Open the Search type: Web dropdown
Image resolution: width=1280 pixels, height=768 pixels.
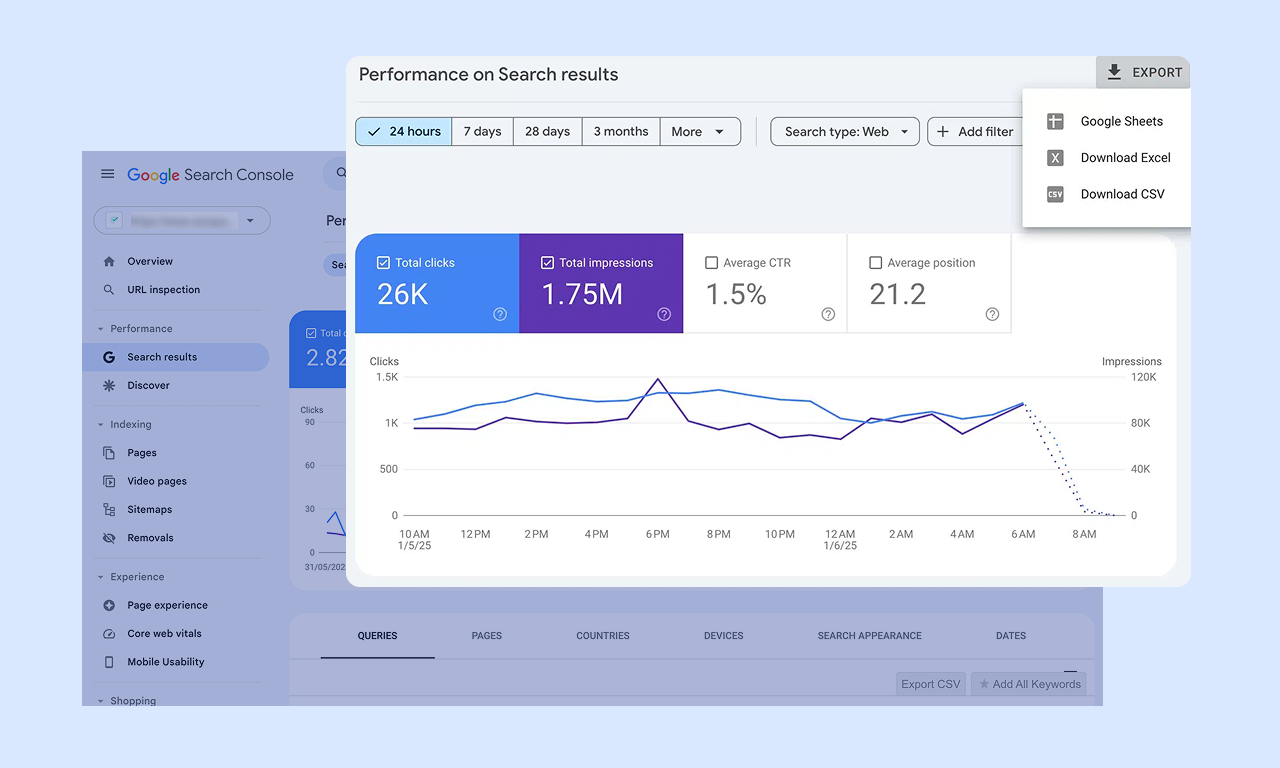tap(845, 132)
